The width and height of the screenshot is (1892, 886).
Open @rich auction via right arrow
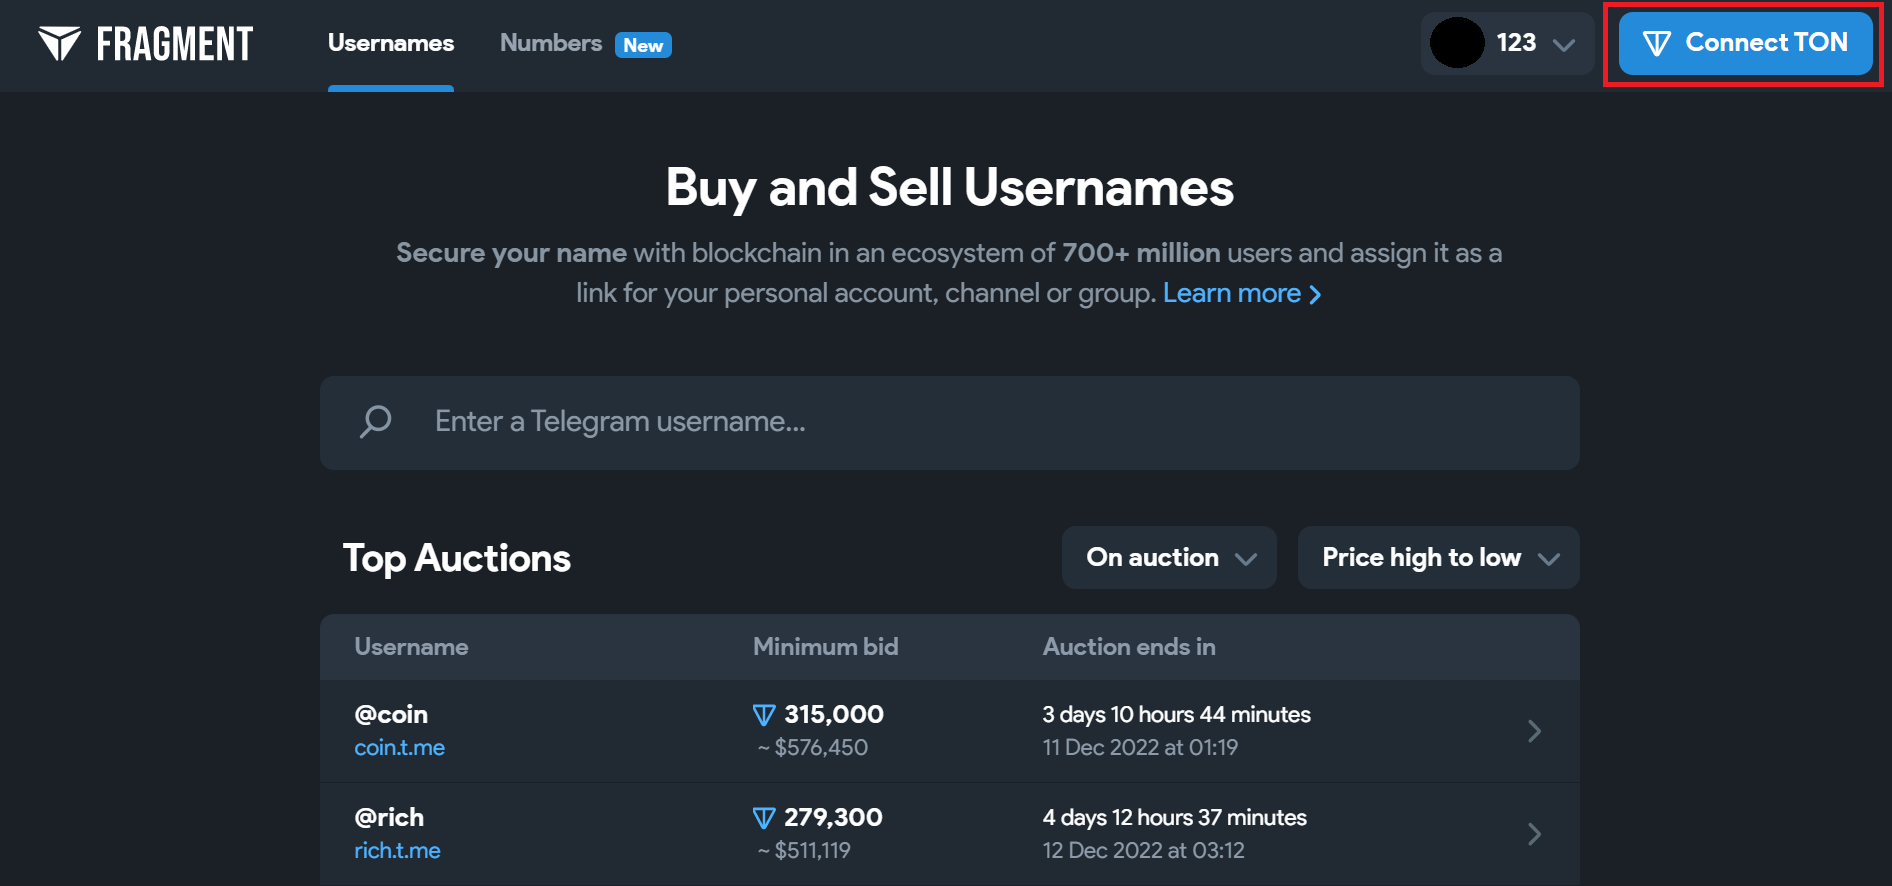1534,834
